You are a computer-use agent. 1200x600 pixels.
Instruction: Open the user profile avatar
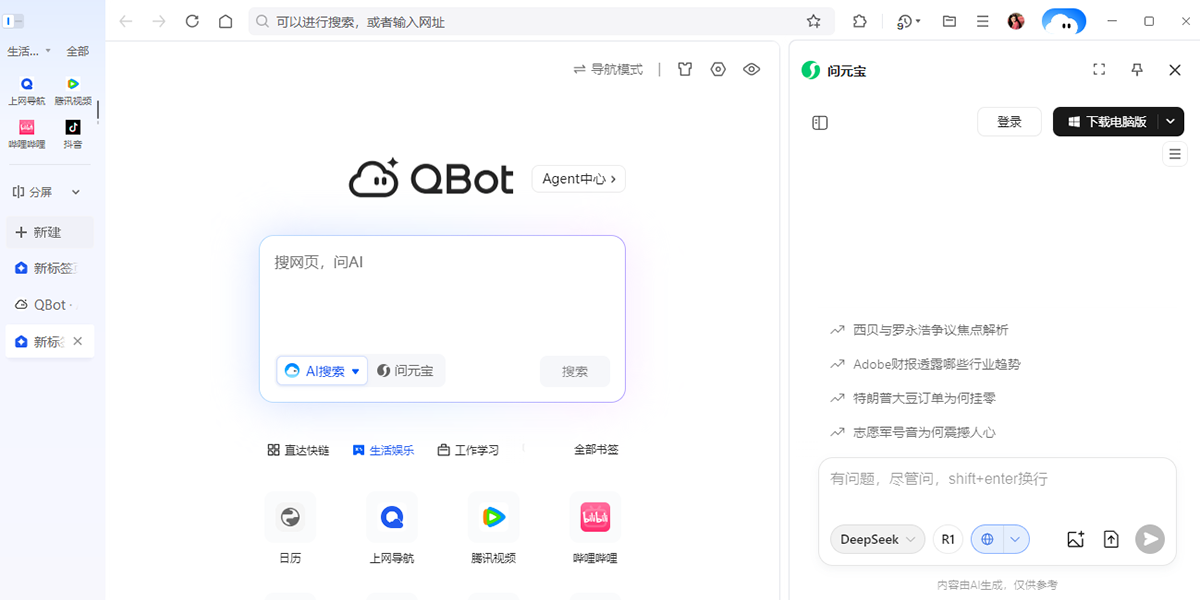[1016, 21]
